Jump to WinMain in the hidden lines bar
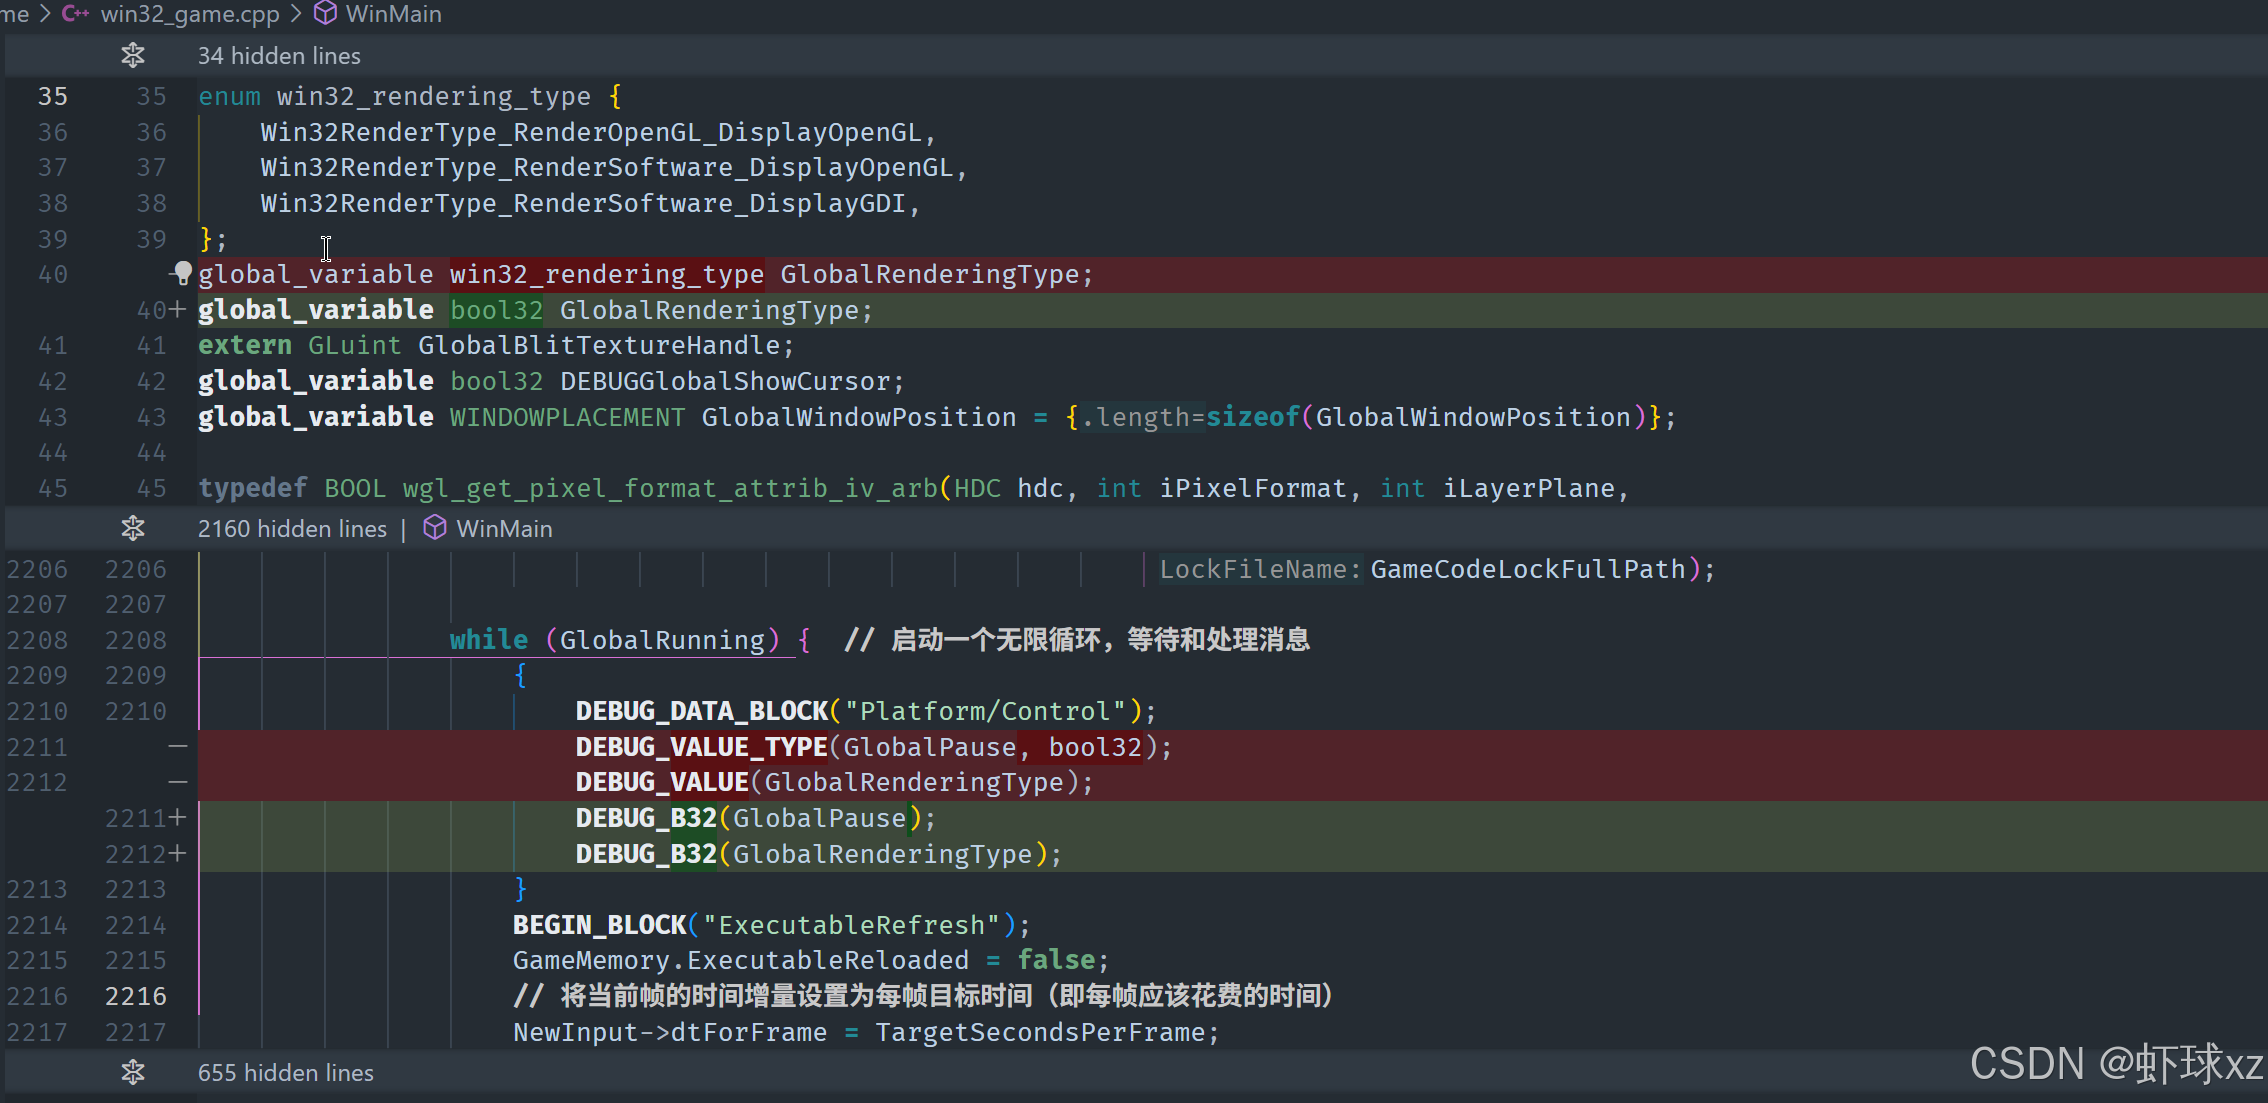2268x1103 pixels. pyautogui.click(x=504, y=528)
